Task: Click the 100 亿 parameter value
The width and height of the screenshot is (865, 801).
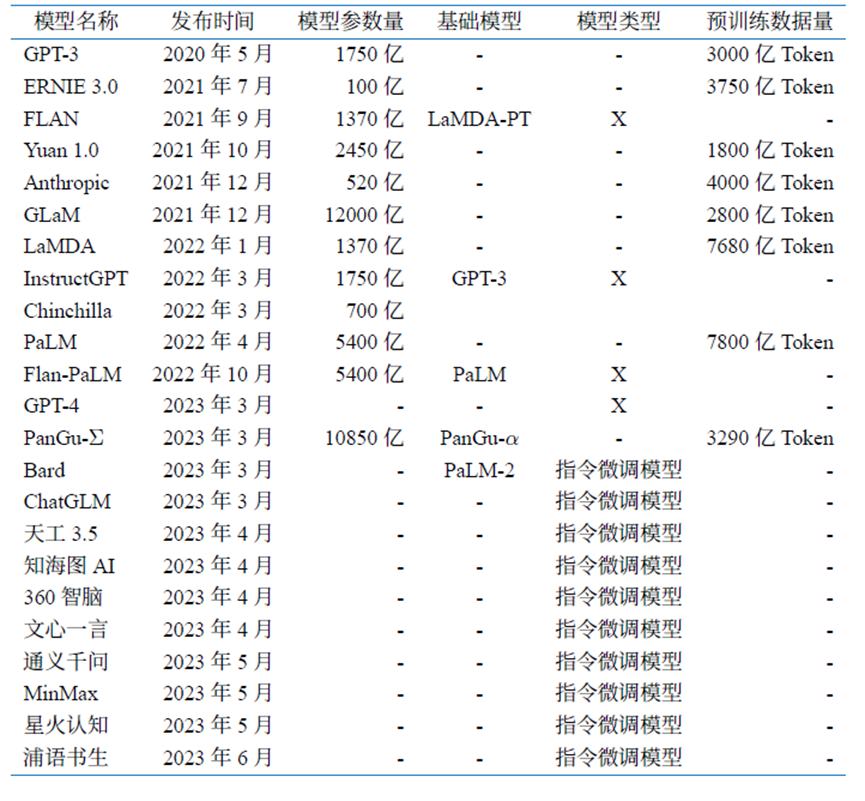Action: [375, 87]
